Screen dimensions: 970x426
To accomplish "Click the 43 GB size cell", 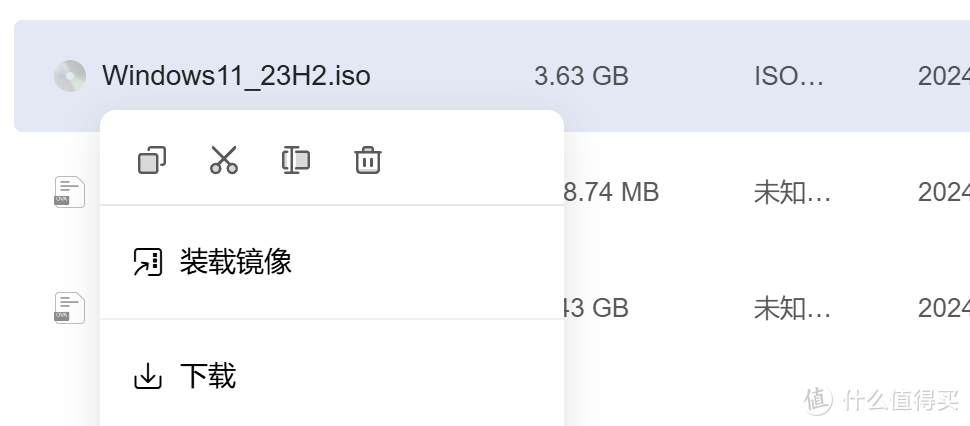I will click(x=596, y=307).
